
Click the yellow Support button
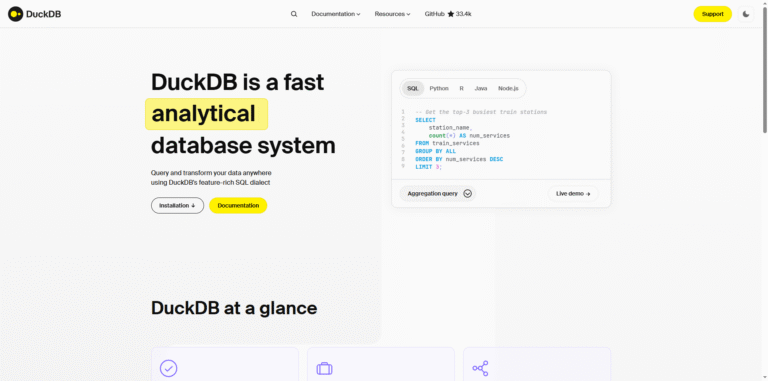tap(713, 14)
